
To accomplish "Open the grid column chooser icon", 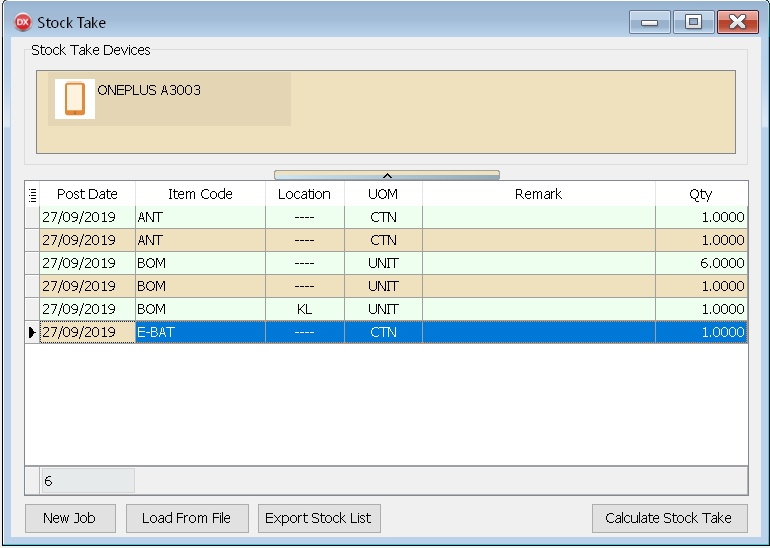I will (32, 195).
